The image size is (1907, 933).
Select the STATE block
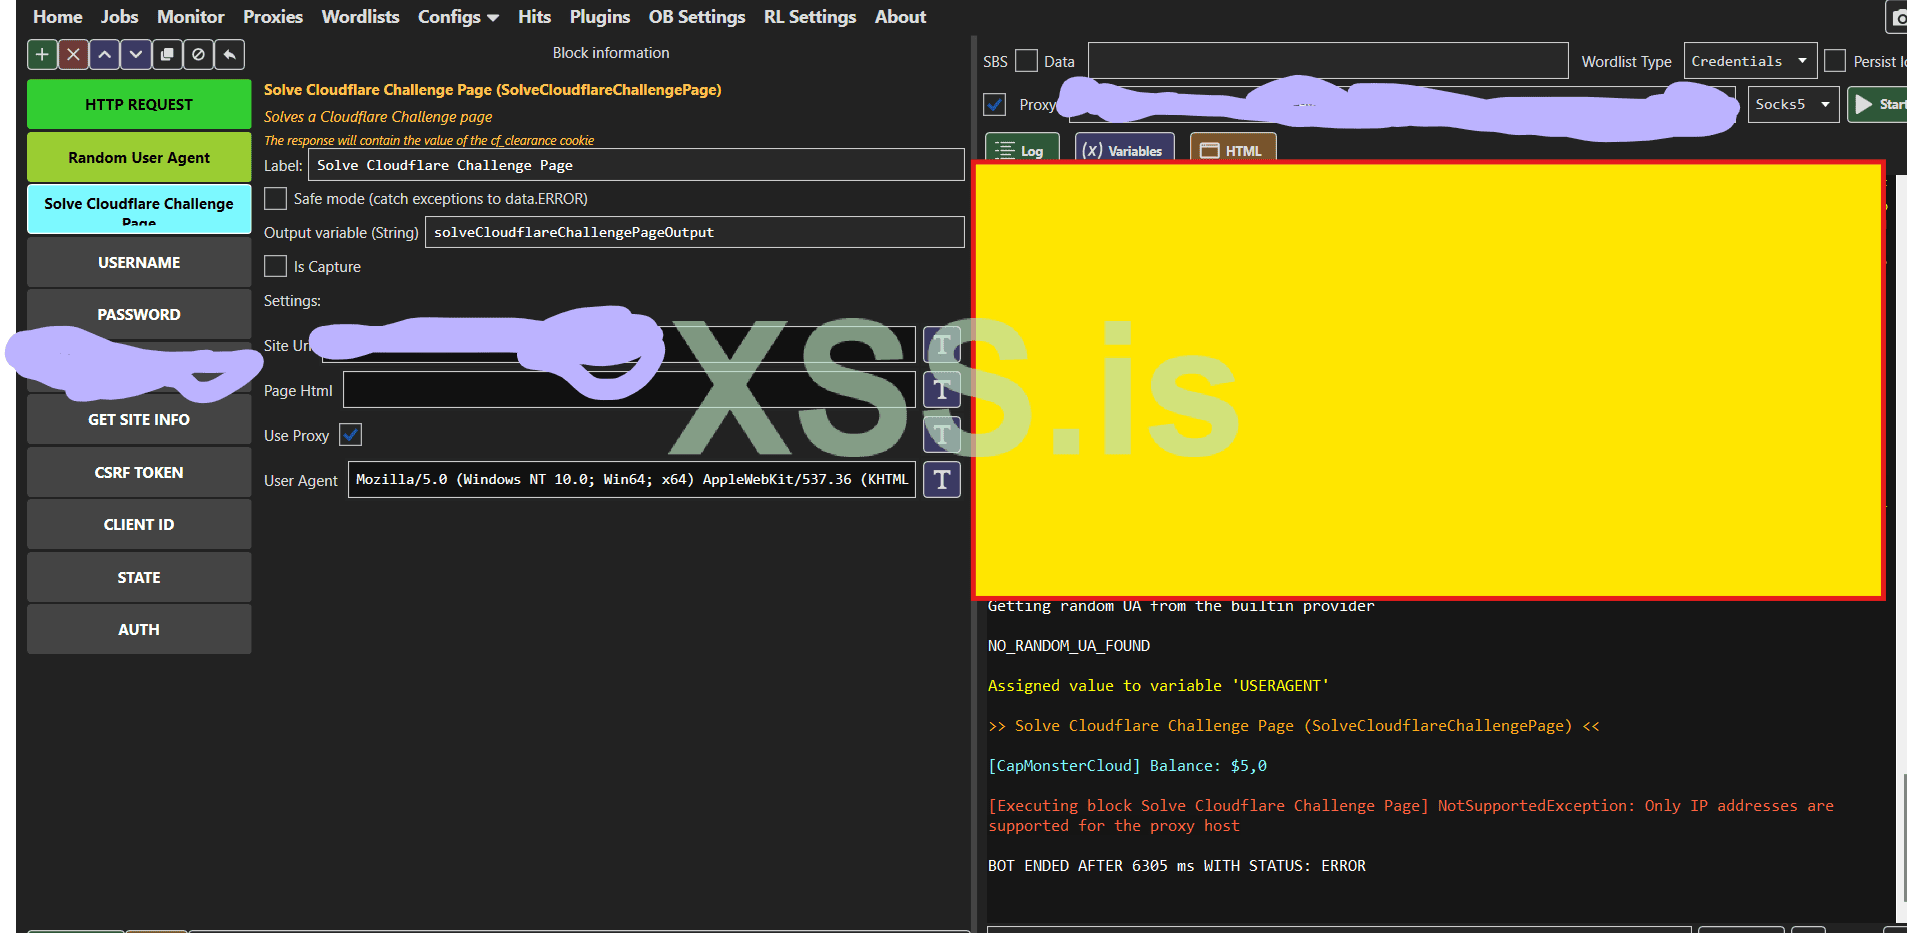pos(139,578)
